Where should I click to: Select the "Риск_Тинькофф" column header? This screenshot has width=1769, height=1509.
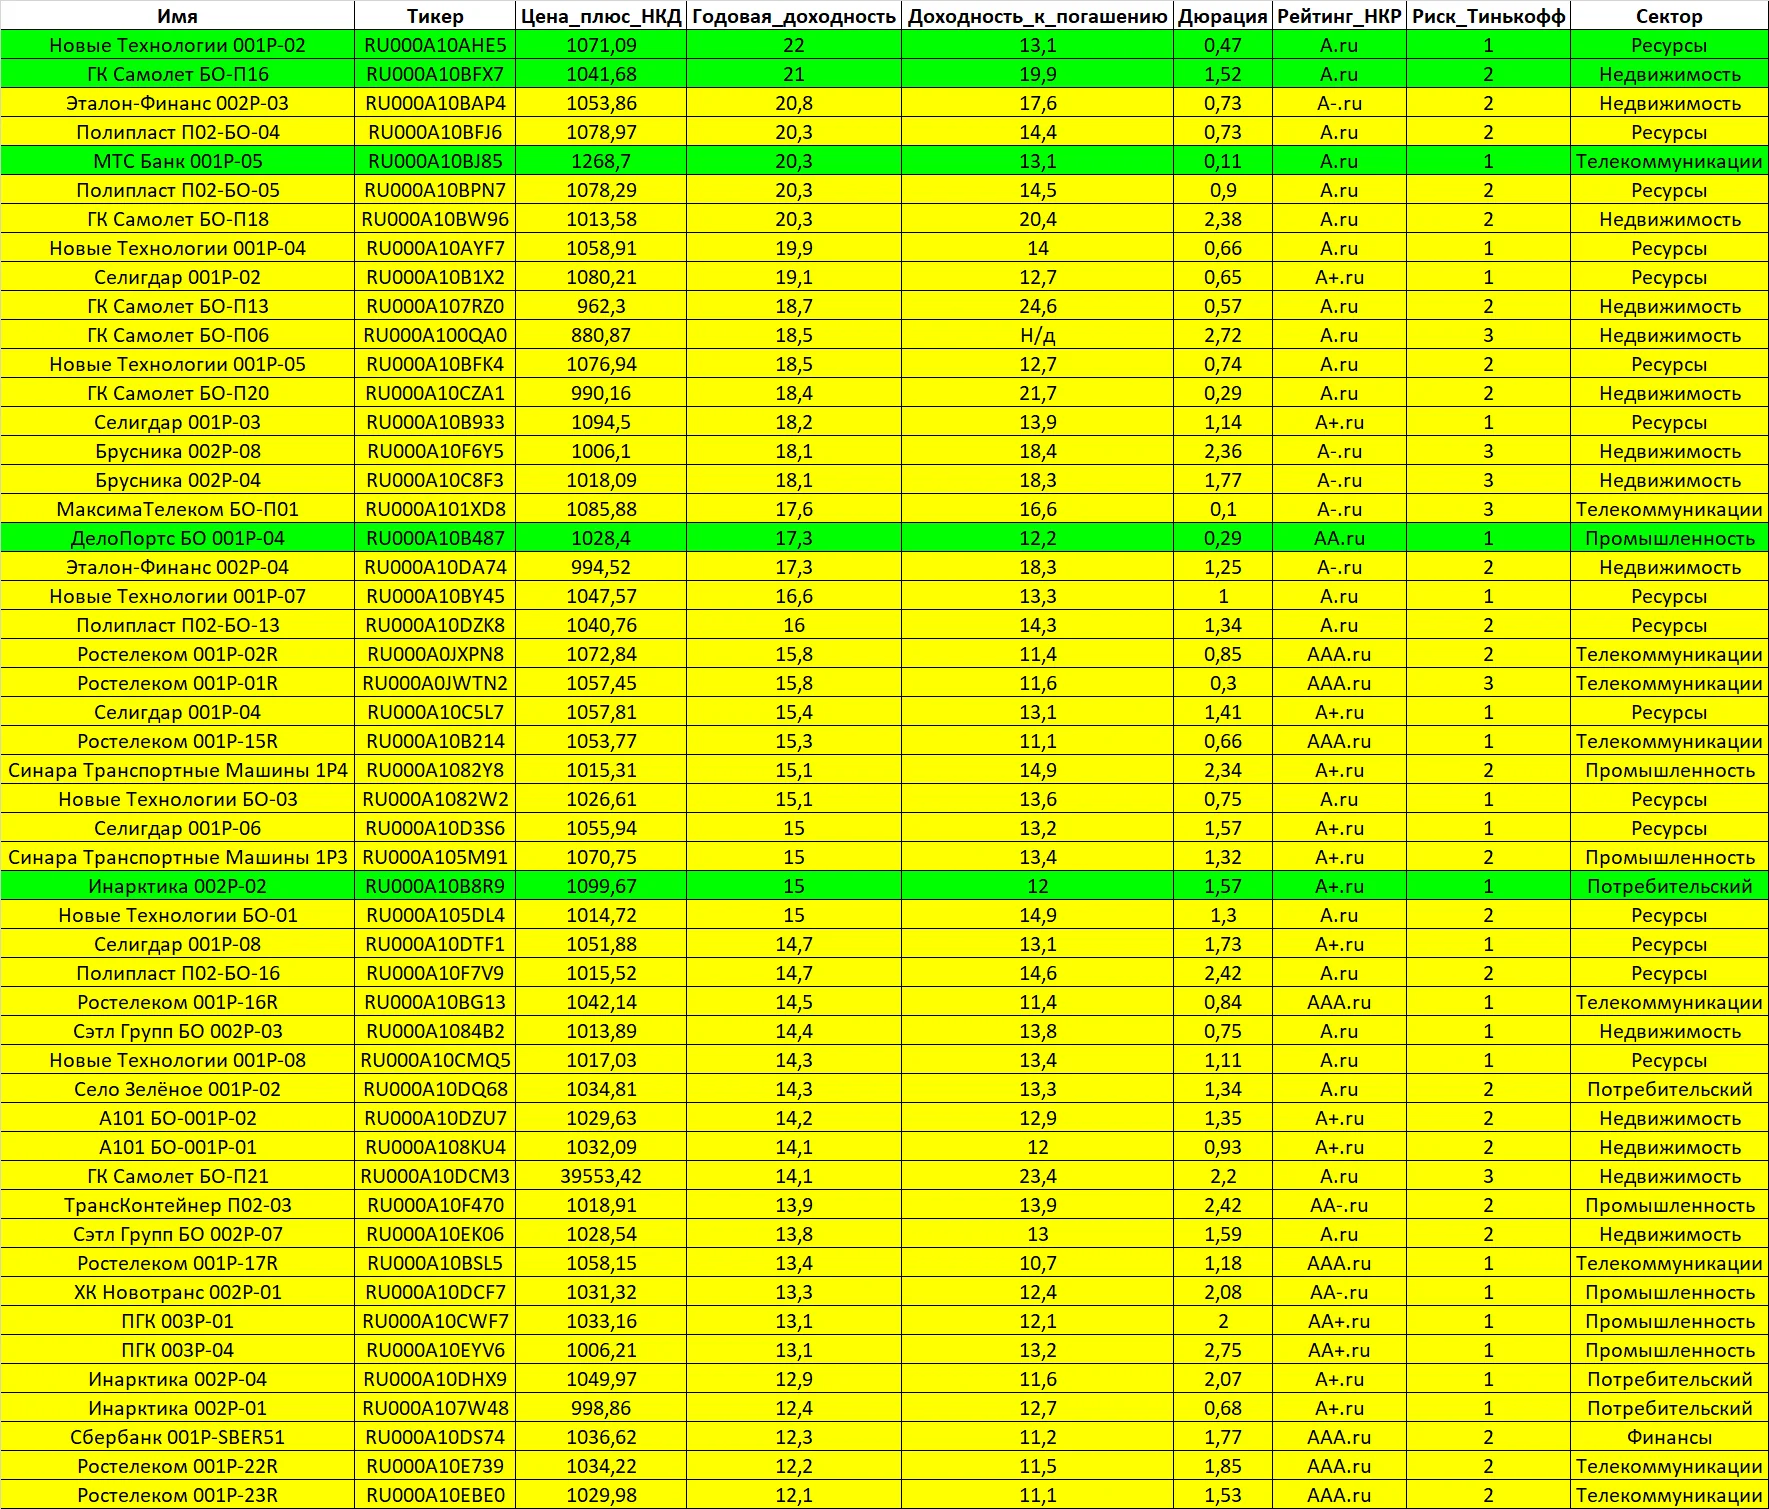pos(1489,16)
